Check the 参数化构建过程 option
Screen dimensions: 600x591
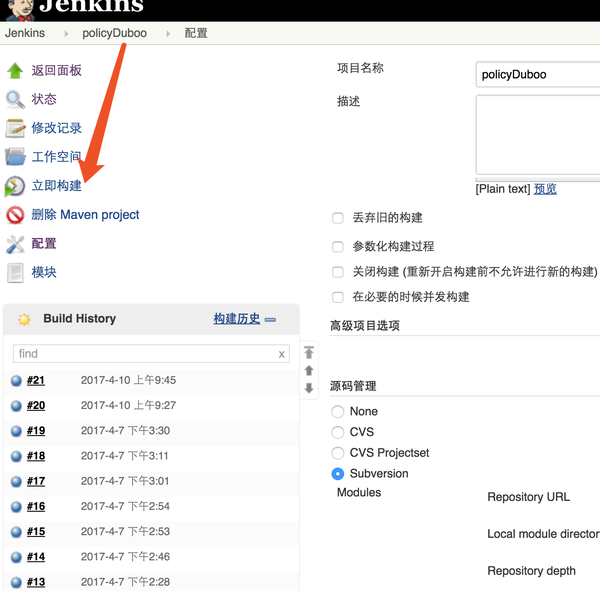[x=338, y=247]
